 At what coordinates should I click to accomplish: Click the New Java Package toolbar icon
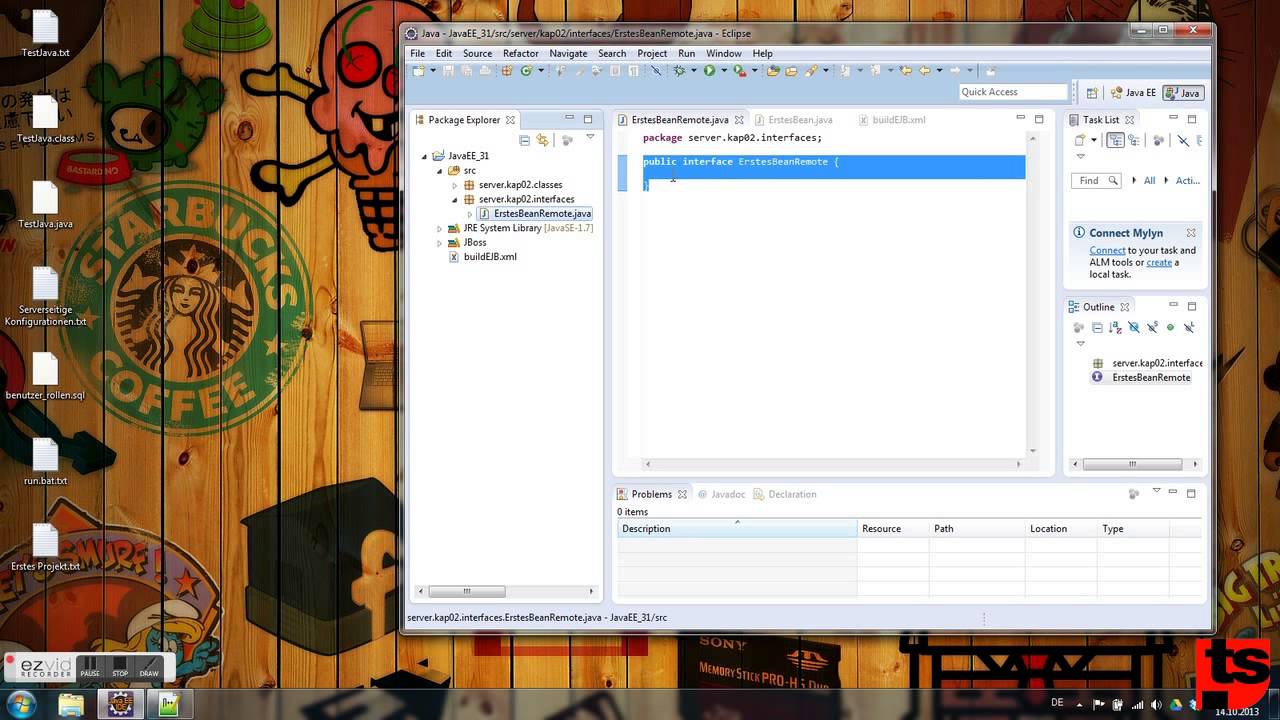[506, 70]
